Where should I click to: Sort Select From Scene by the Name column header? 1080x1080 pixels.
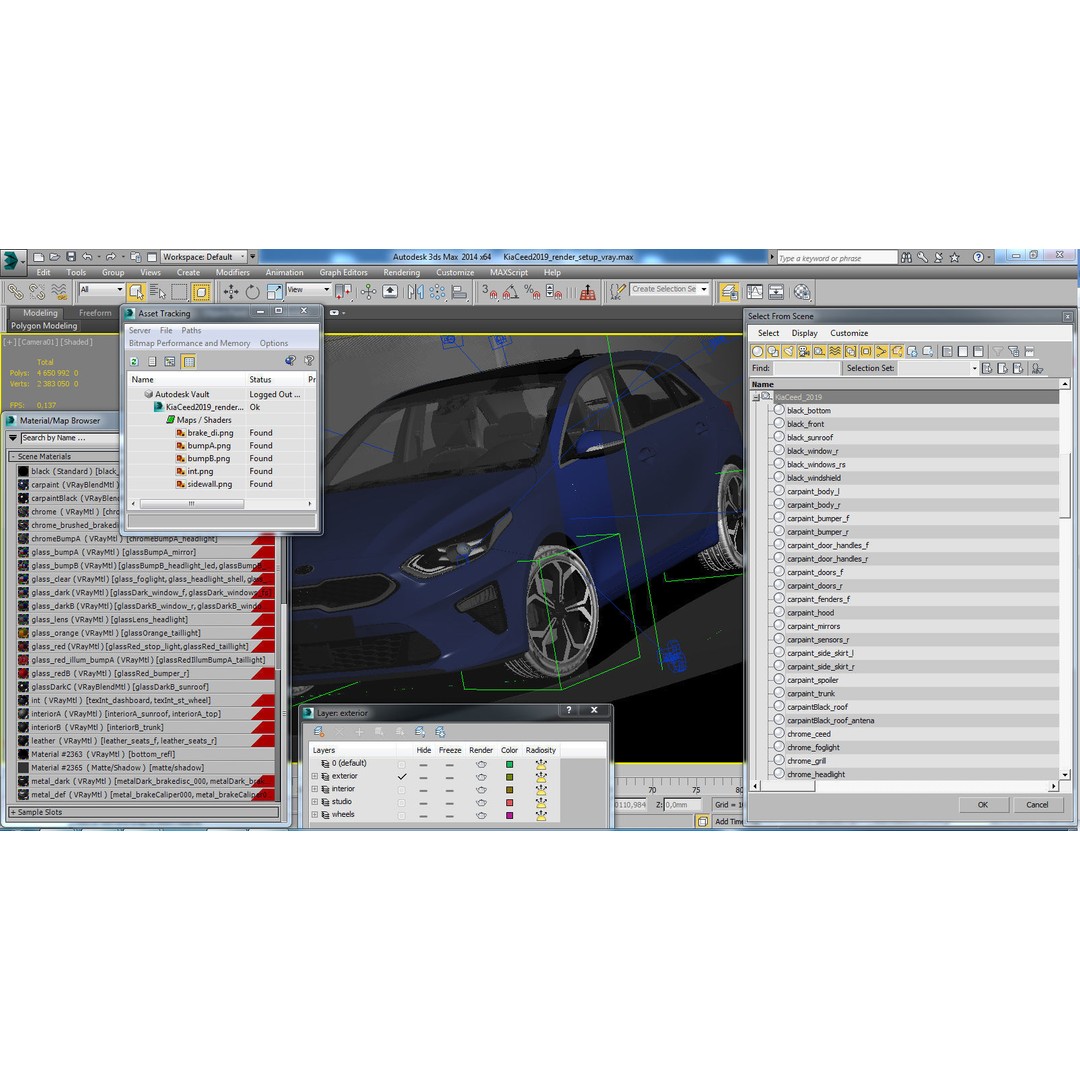[x=904, y=384]
